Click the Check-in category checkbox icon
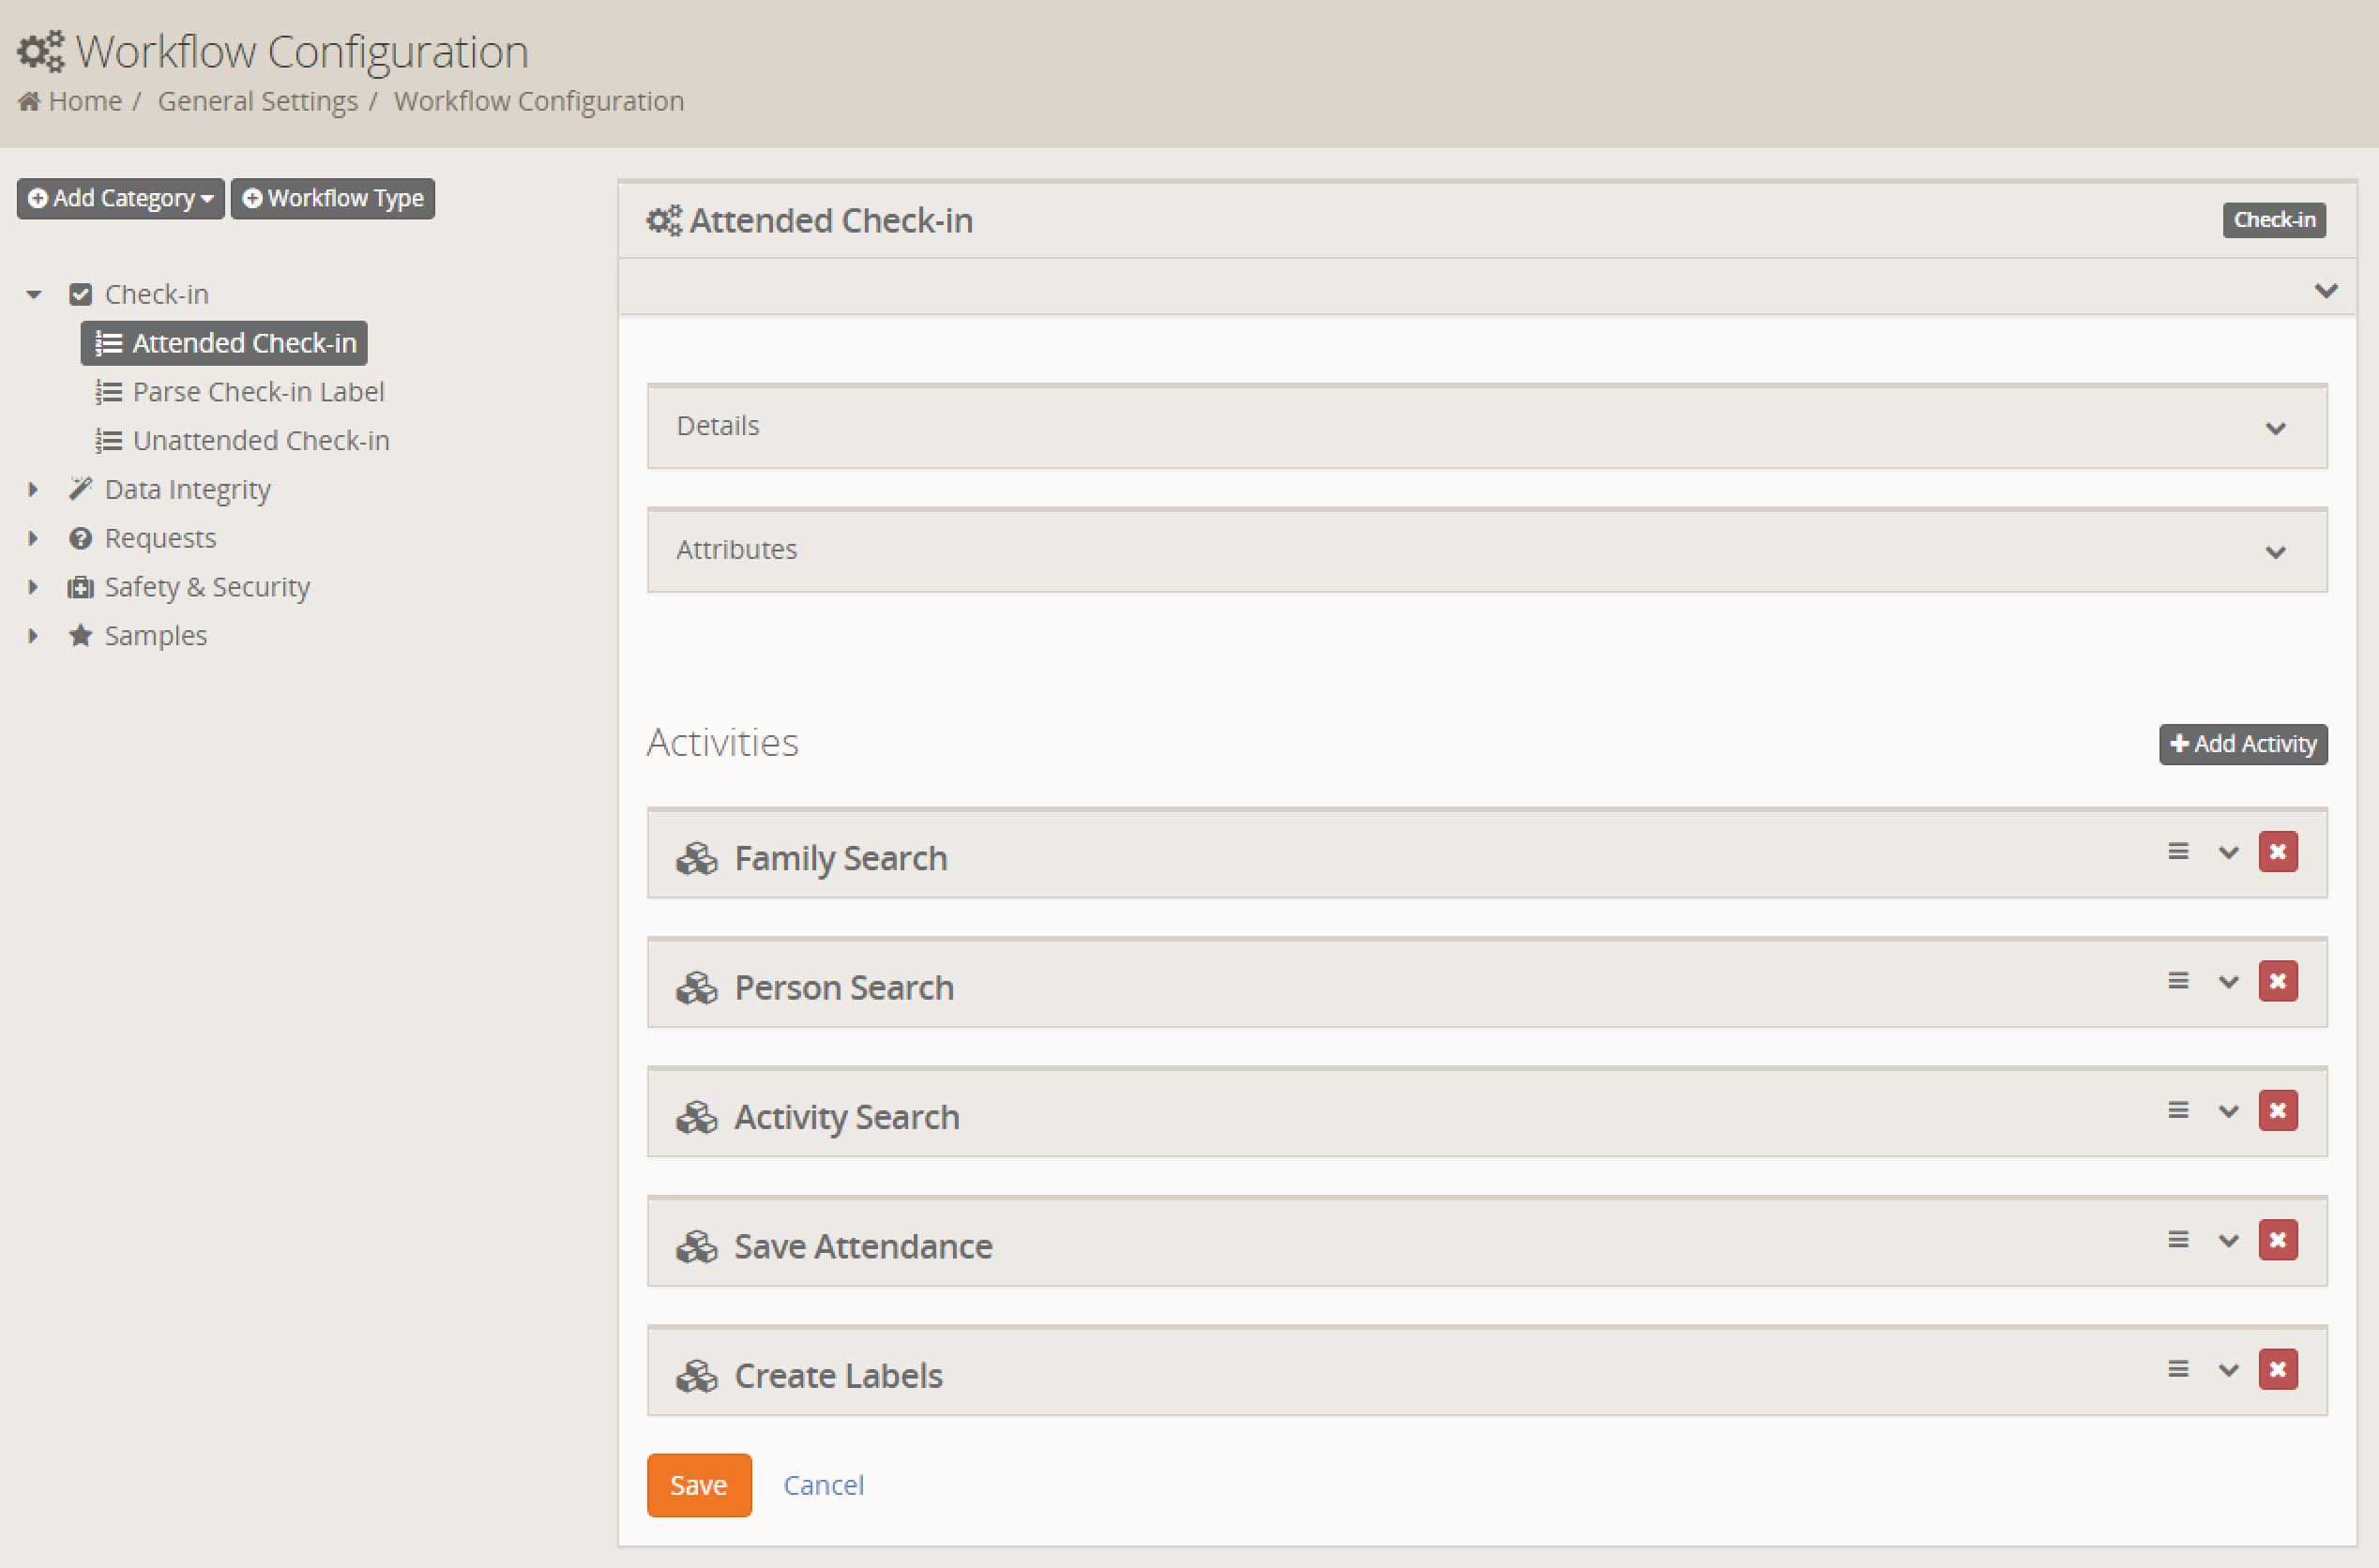The width and height of the screenshot is (2379, 1568). coord(81,294)
